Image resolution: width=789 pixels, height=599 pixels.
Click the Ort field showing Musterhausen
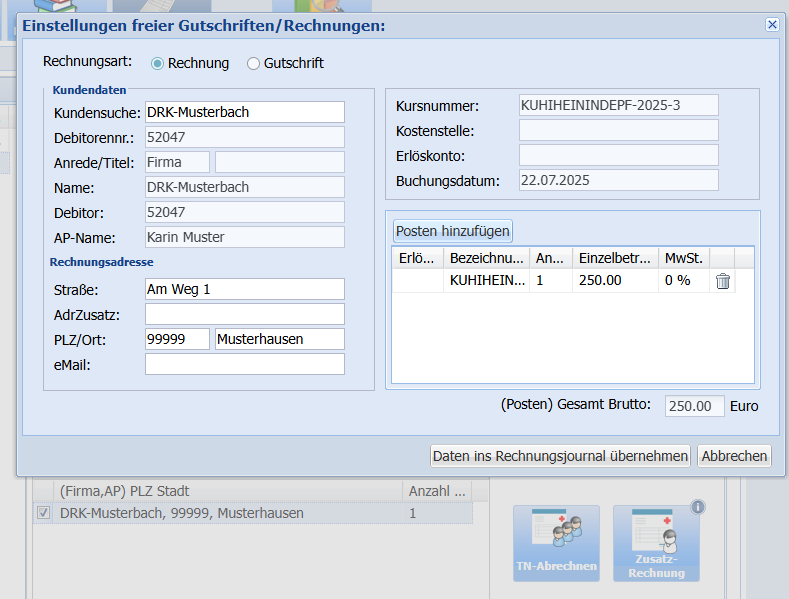point(279,339)
